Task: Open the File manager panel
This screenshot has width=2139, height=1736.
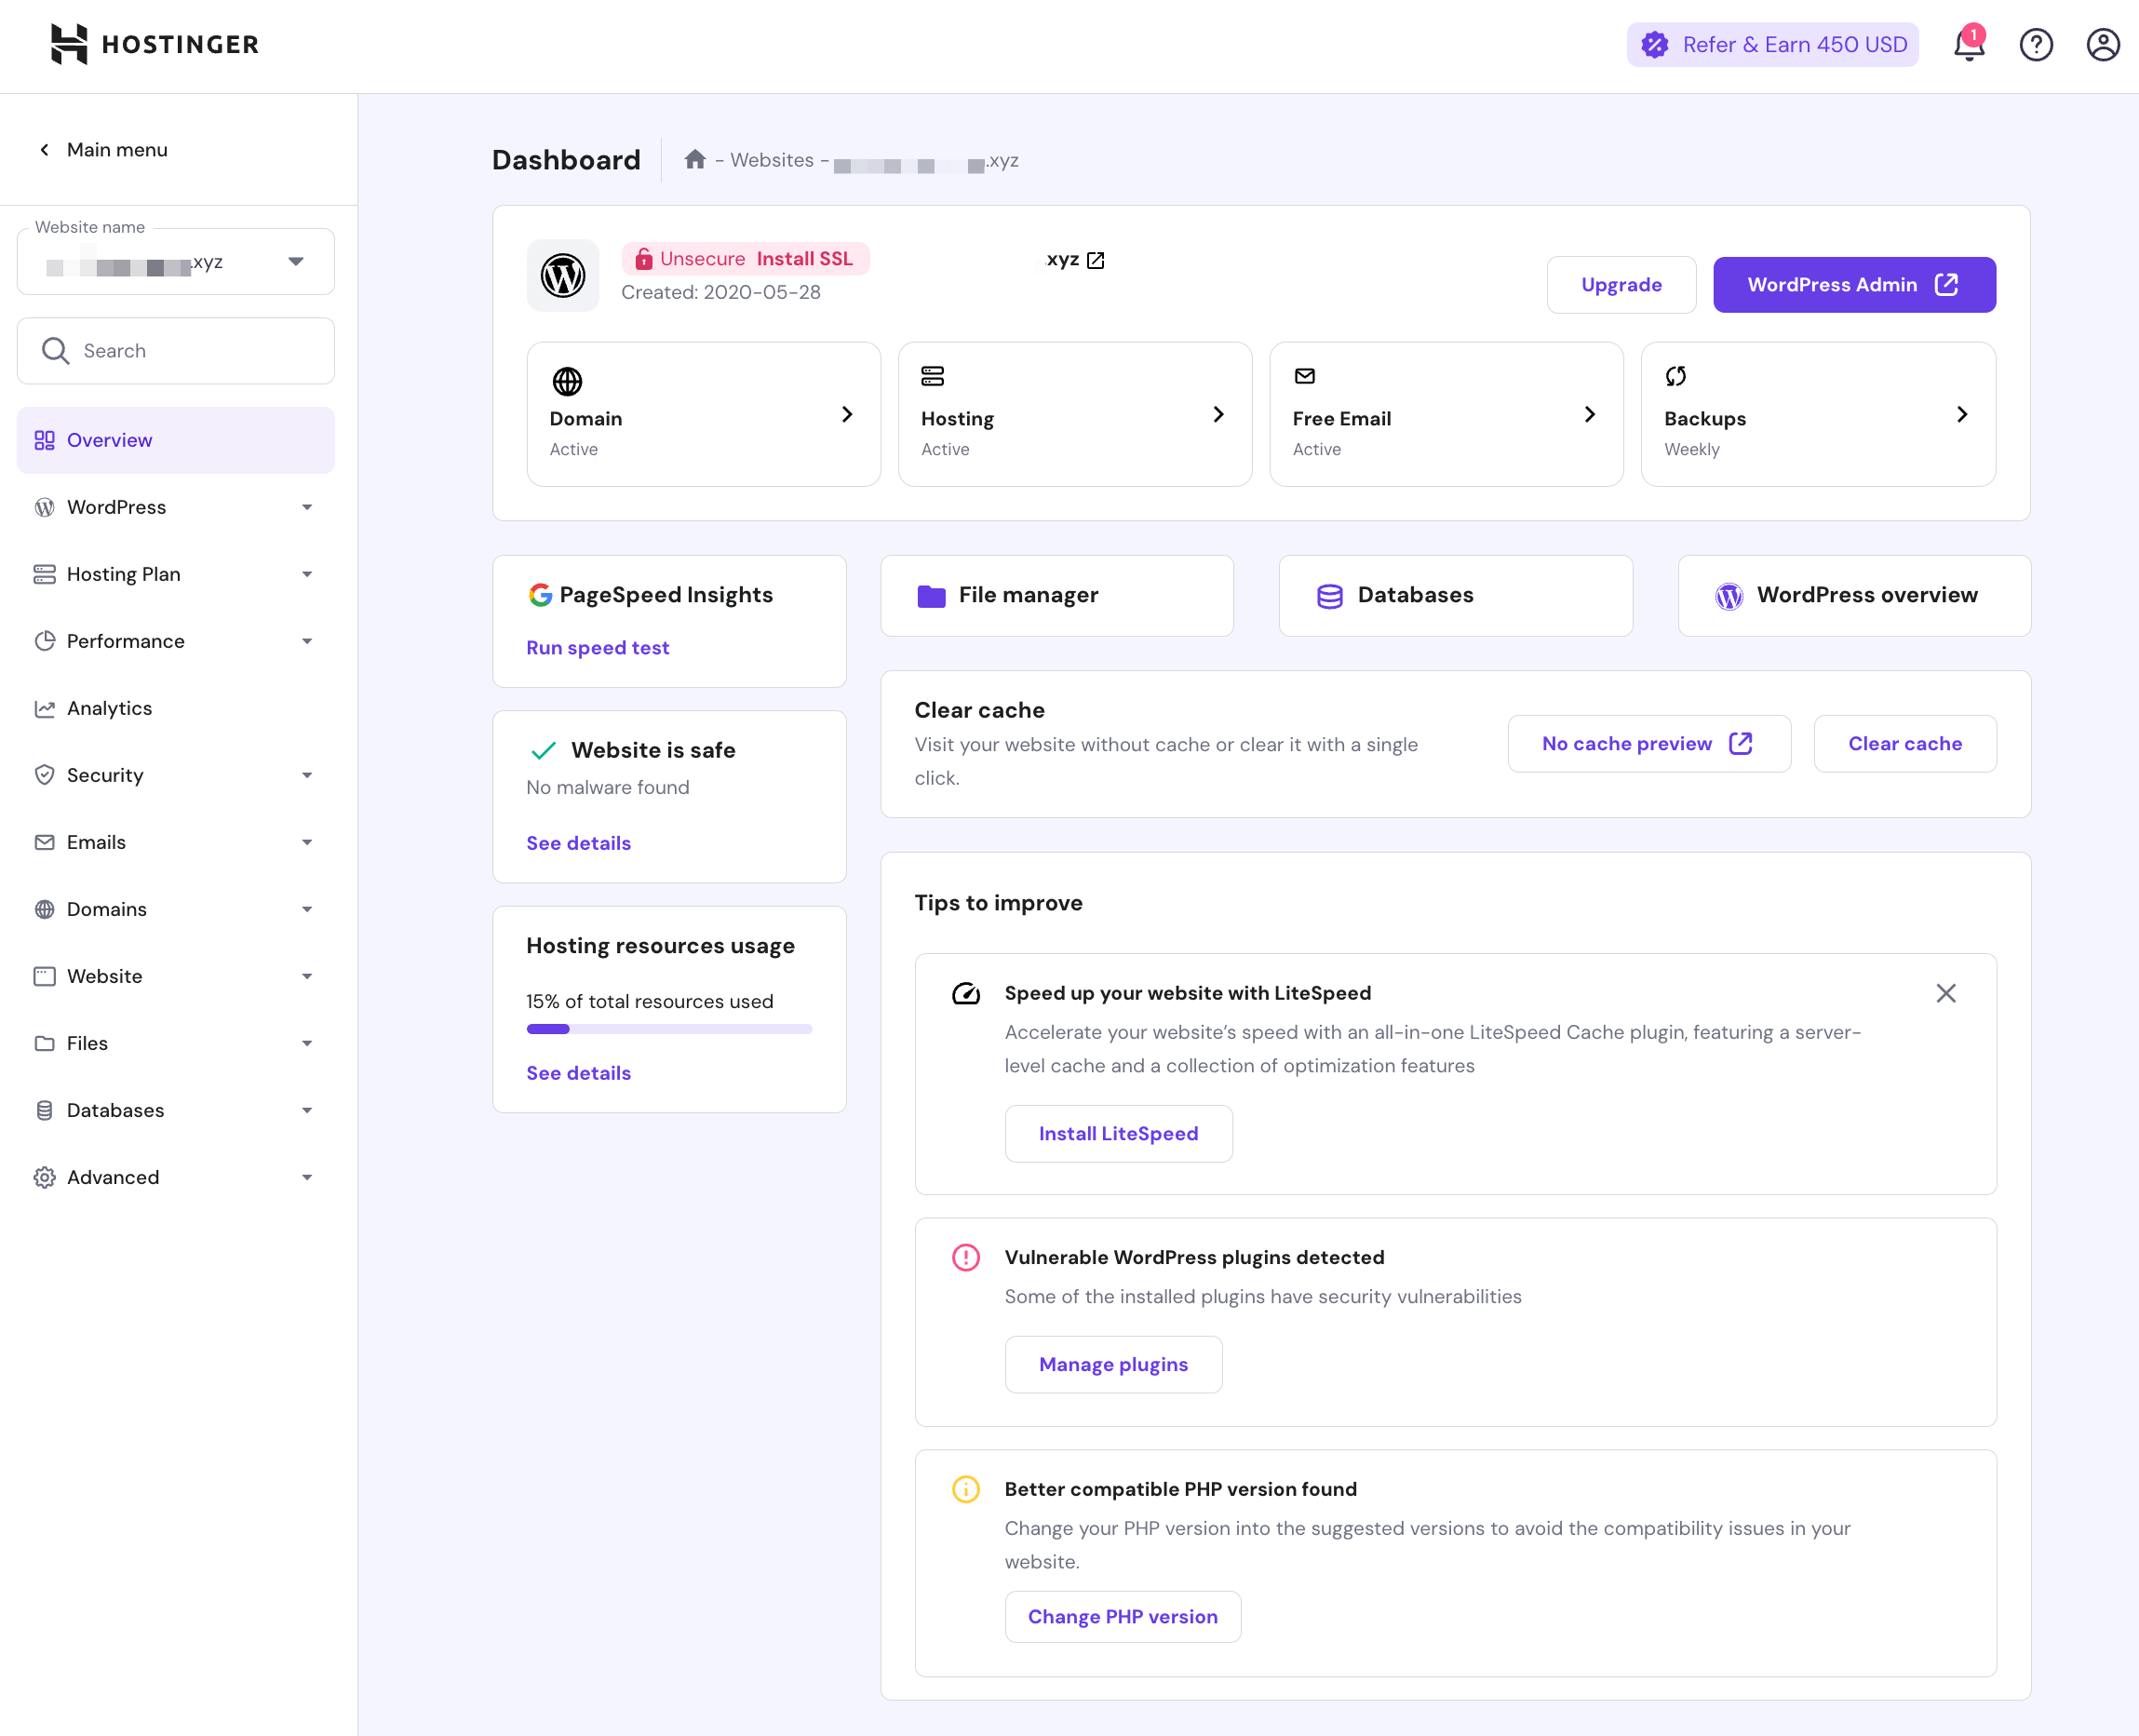Action: coord(1056,595)
